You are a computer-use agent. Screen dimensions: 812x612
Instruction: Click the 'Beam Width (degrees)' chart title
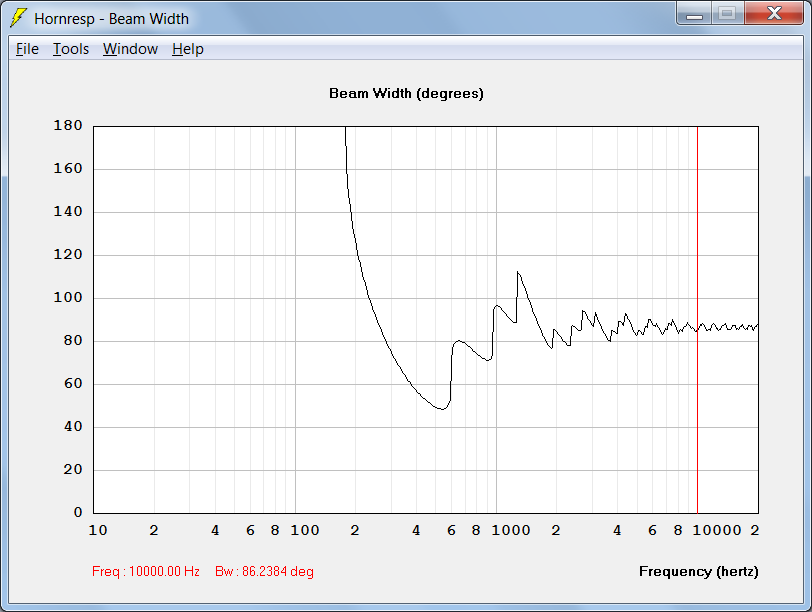tap(406, 93)
